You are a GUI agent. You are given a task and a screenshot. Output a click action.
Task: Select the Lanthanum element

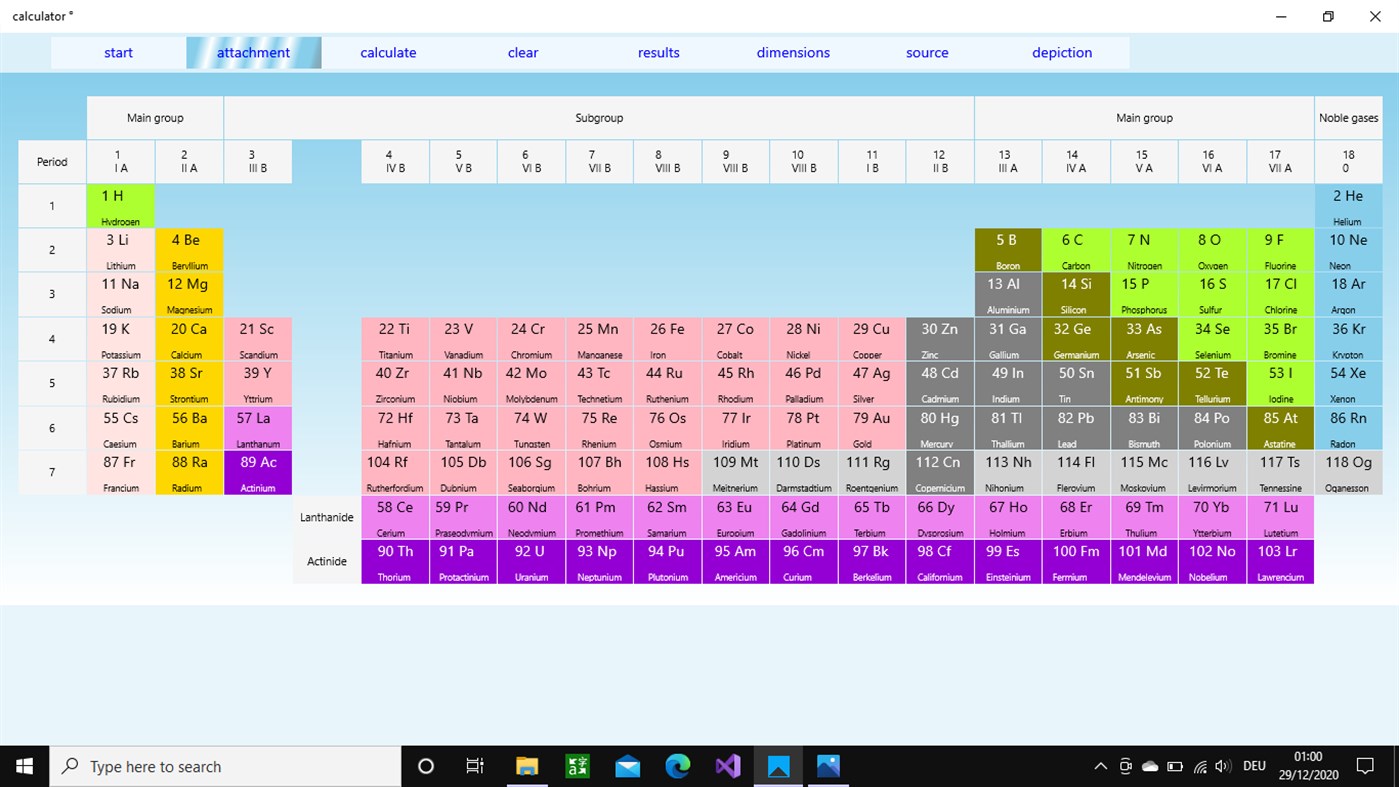tap(258, 428)
